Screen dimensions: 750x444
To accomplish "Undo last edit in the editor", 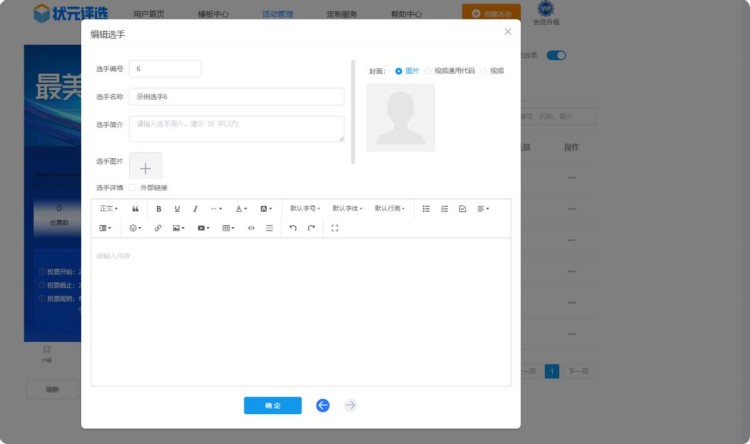I will 293,228.
